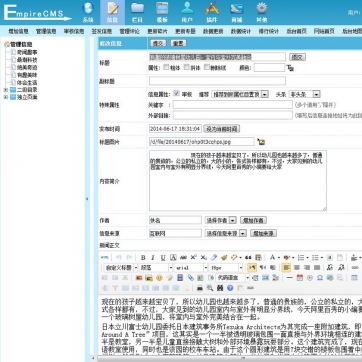Viewport: 362px width, 362px height.
Task: Click the 颜色 title color field
Action: tap(269, 68)
